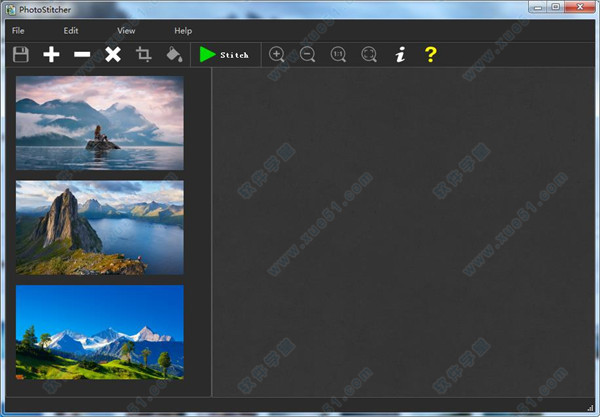Clear all images with the X icon
The height and width of the screenshot is (417, 600).
113,55
